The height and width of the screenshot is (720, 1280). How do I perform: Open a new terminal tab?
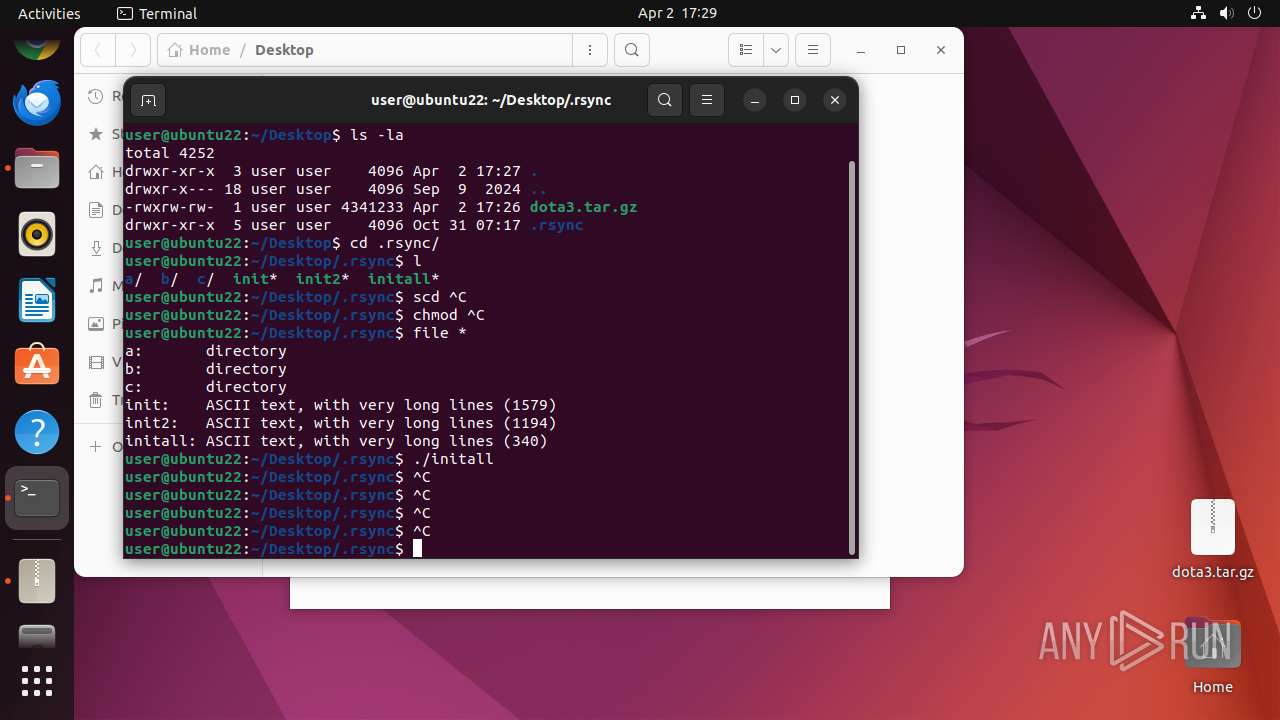148,100
